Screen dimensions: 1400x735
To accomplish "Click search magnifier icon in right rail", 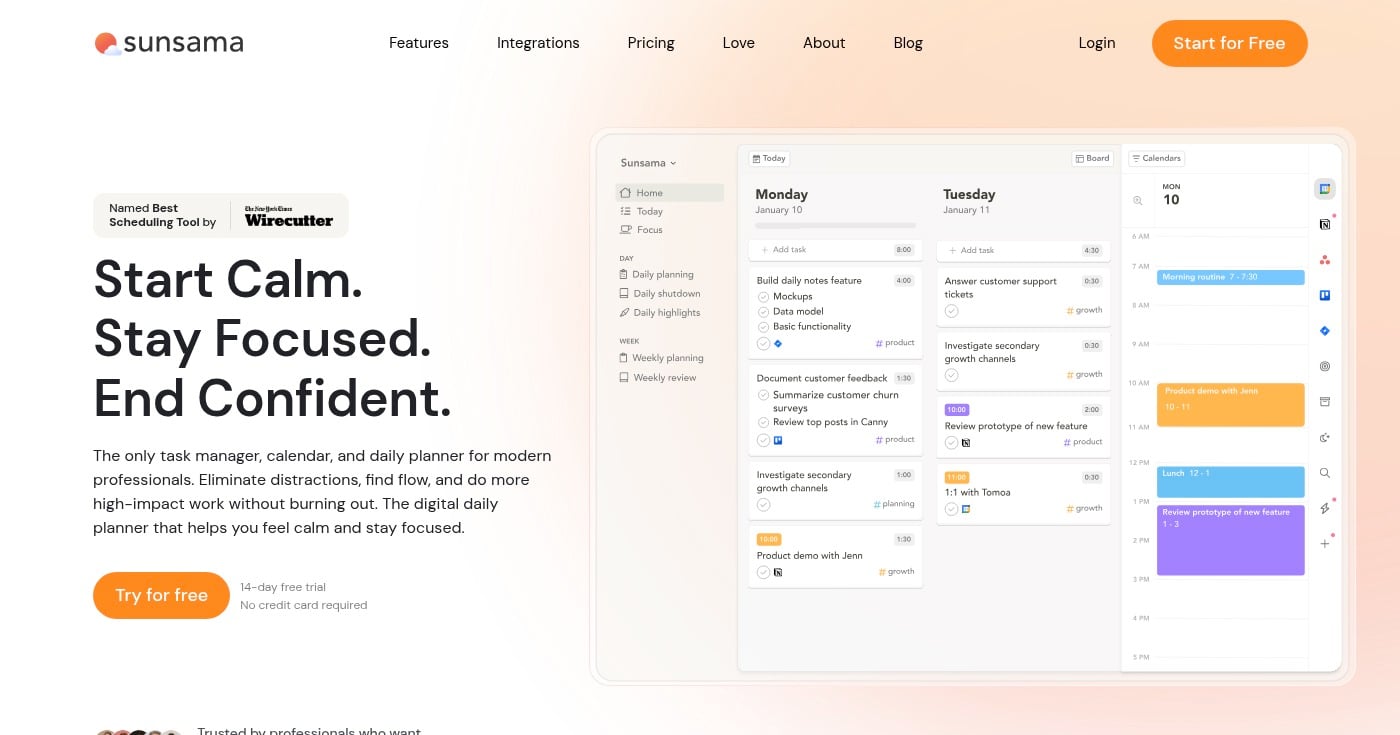I will point(1324,473).
